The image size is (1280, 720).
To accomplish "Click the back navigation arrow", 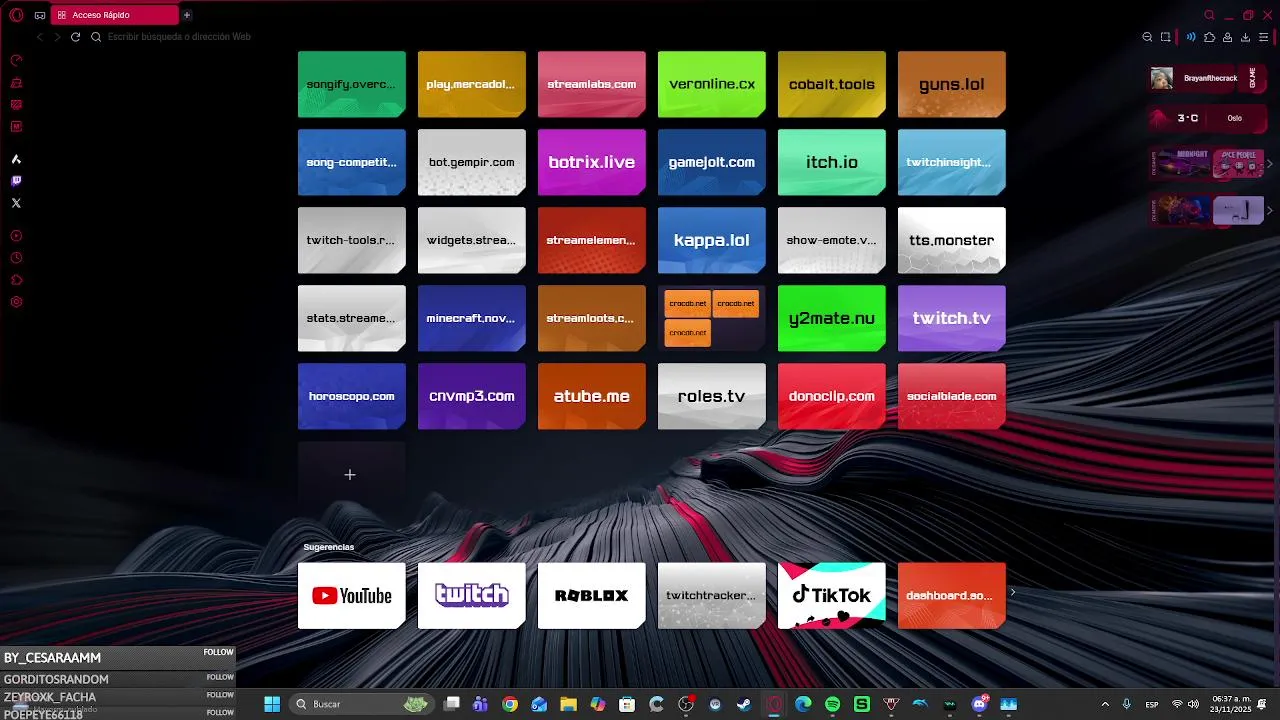I will click(x=40, y=37).
